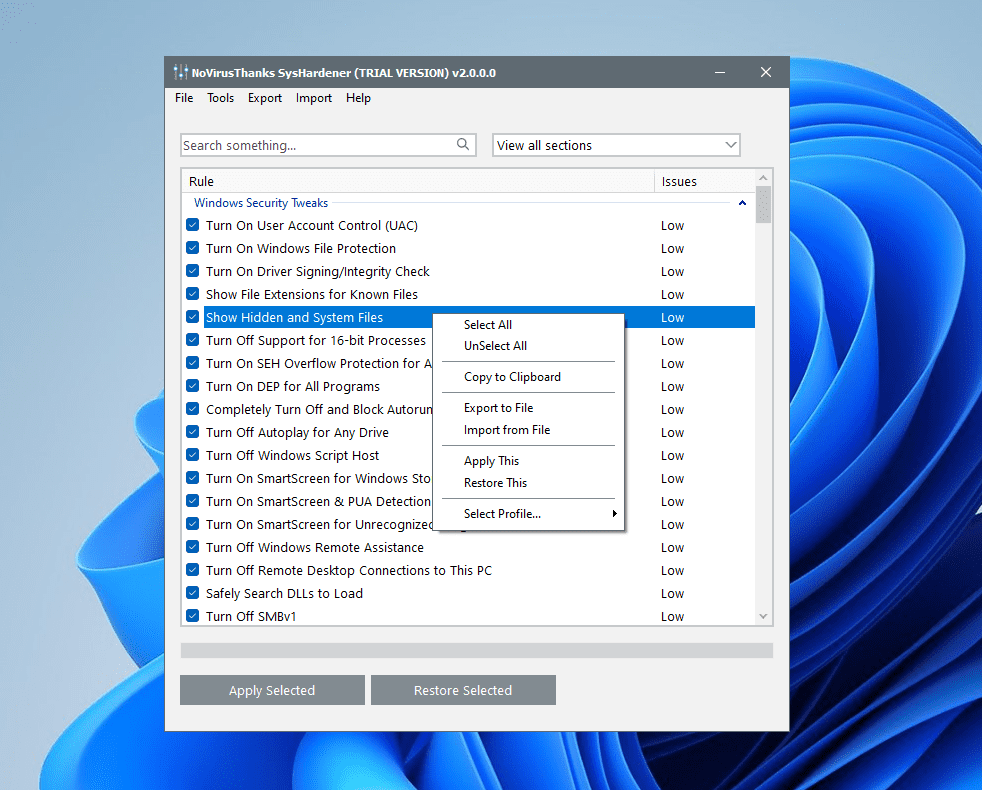Uncheck Turn On User Account Control (UAC)
The height and width of the screenshot is (790, 982).
(193, 226)
